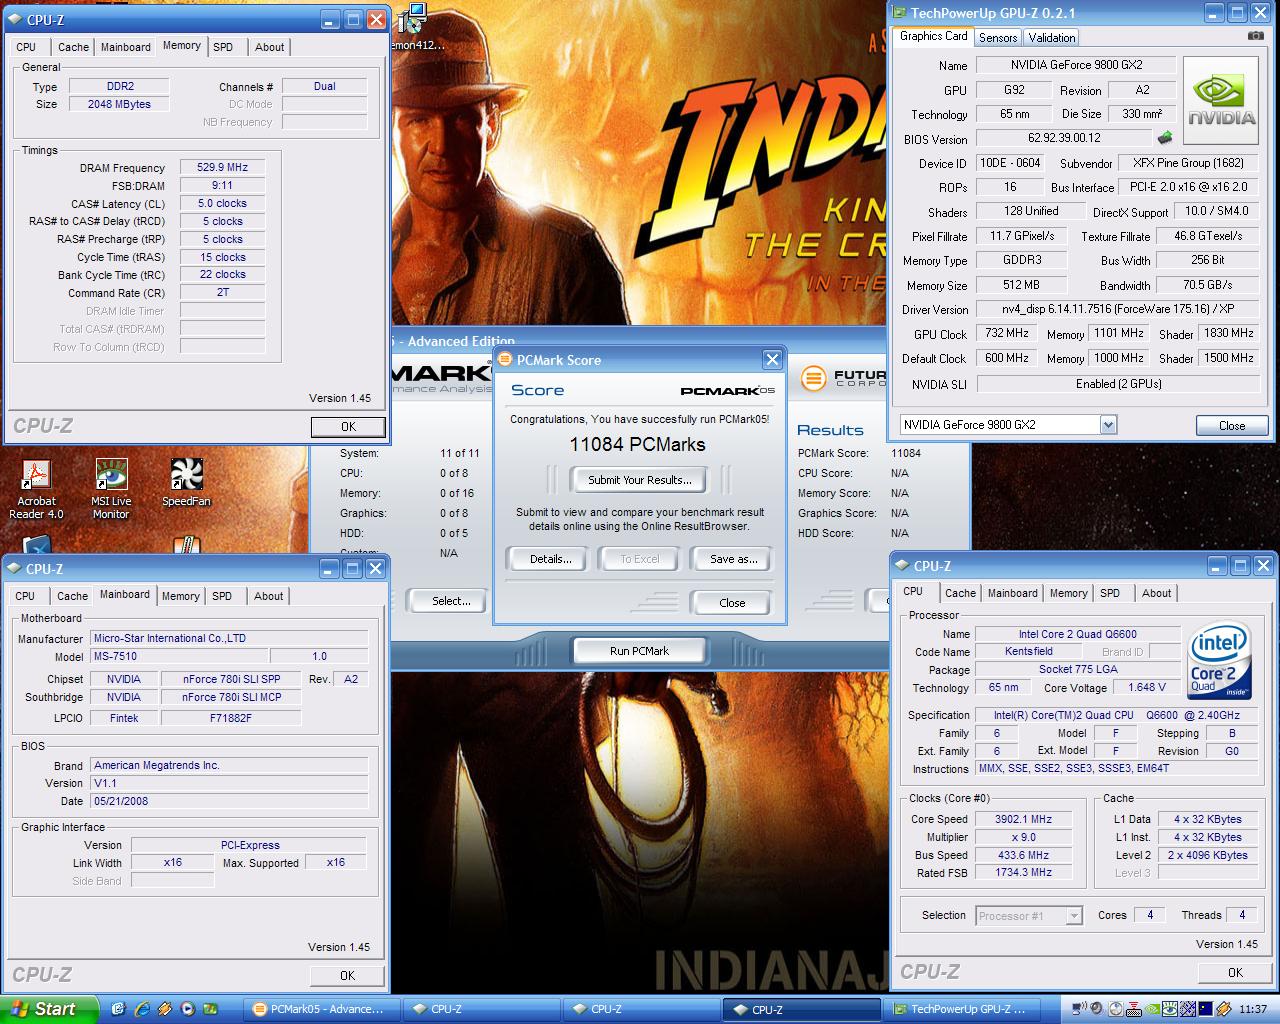The height and width of the screenshot is (1024, 1280).
Task: Click Save as in PCMark Score dialog
Action: click(733, 559)
